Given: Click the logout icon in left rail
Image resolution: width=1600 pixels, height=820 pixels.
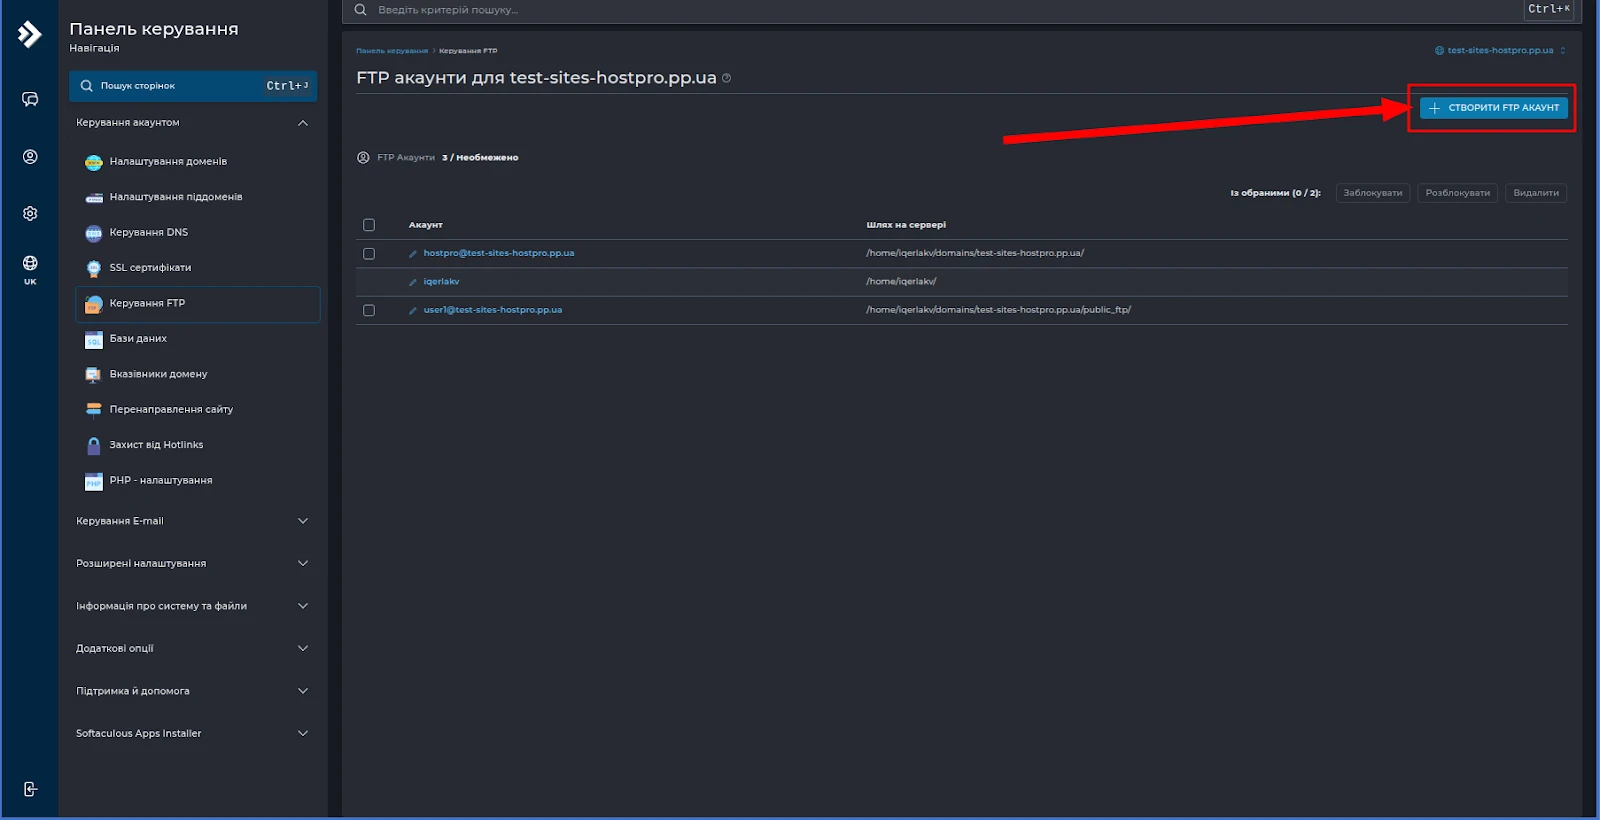Looking at the screenshot, I should 30,789.
